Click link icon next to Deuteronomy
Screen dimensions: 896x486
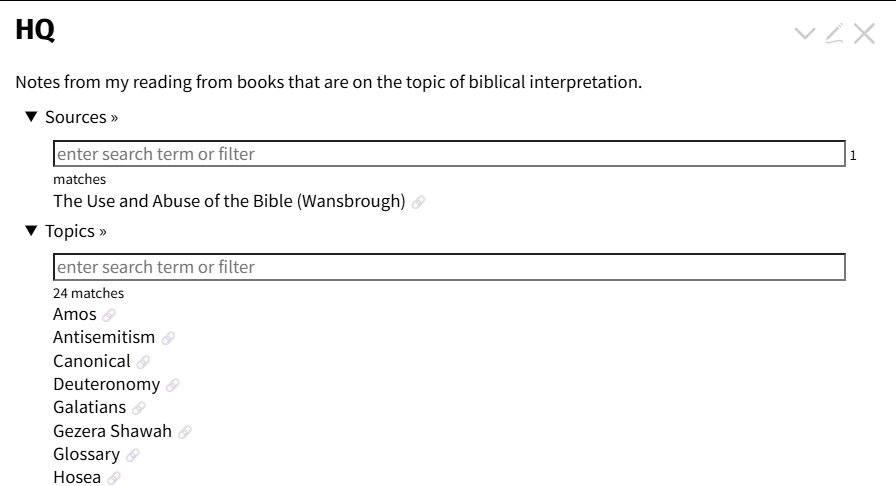(x=173, y=385)
